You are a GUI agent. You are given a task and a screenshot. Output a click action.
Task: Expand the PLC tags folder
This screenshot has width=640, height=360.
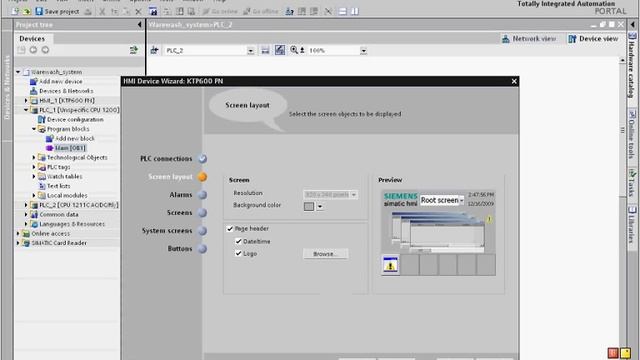[34, 167]
